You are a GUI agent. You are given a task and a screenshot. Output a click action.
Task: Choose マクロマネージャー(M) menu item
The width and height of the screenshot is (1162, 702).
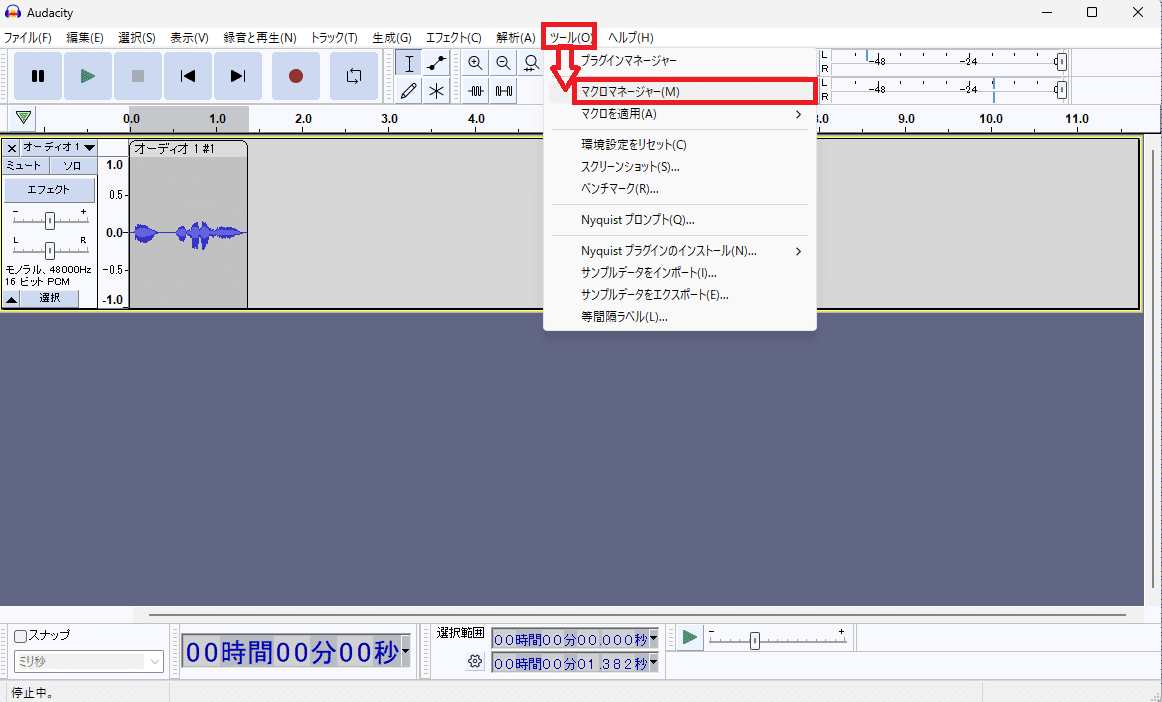pos(694,92)
